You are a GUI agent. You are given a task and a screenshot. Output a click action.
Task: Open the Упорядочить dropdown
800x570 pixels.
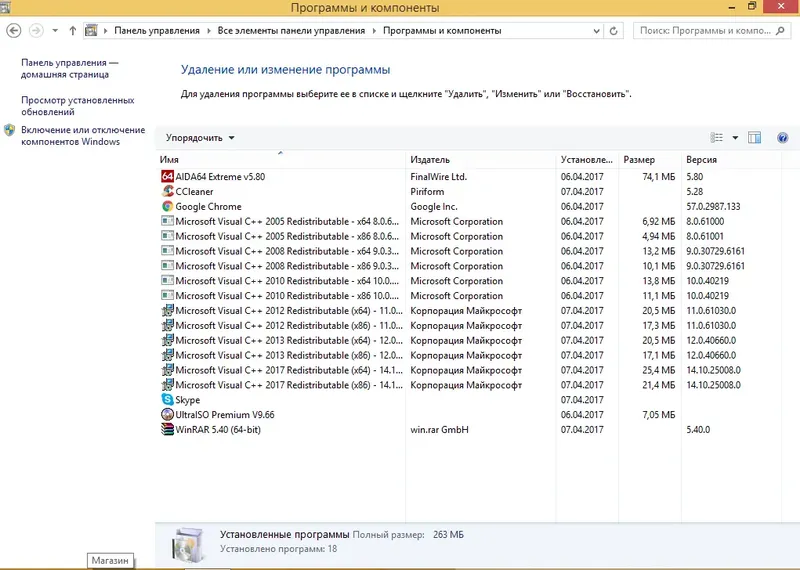pos(199,138)
